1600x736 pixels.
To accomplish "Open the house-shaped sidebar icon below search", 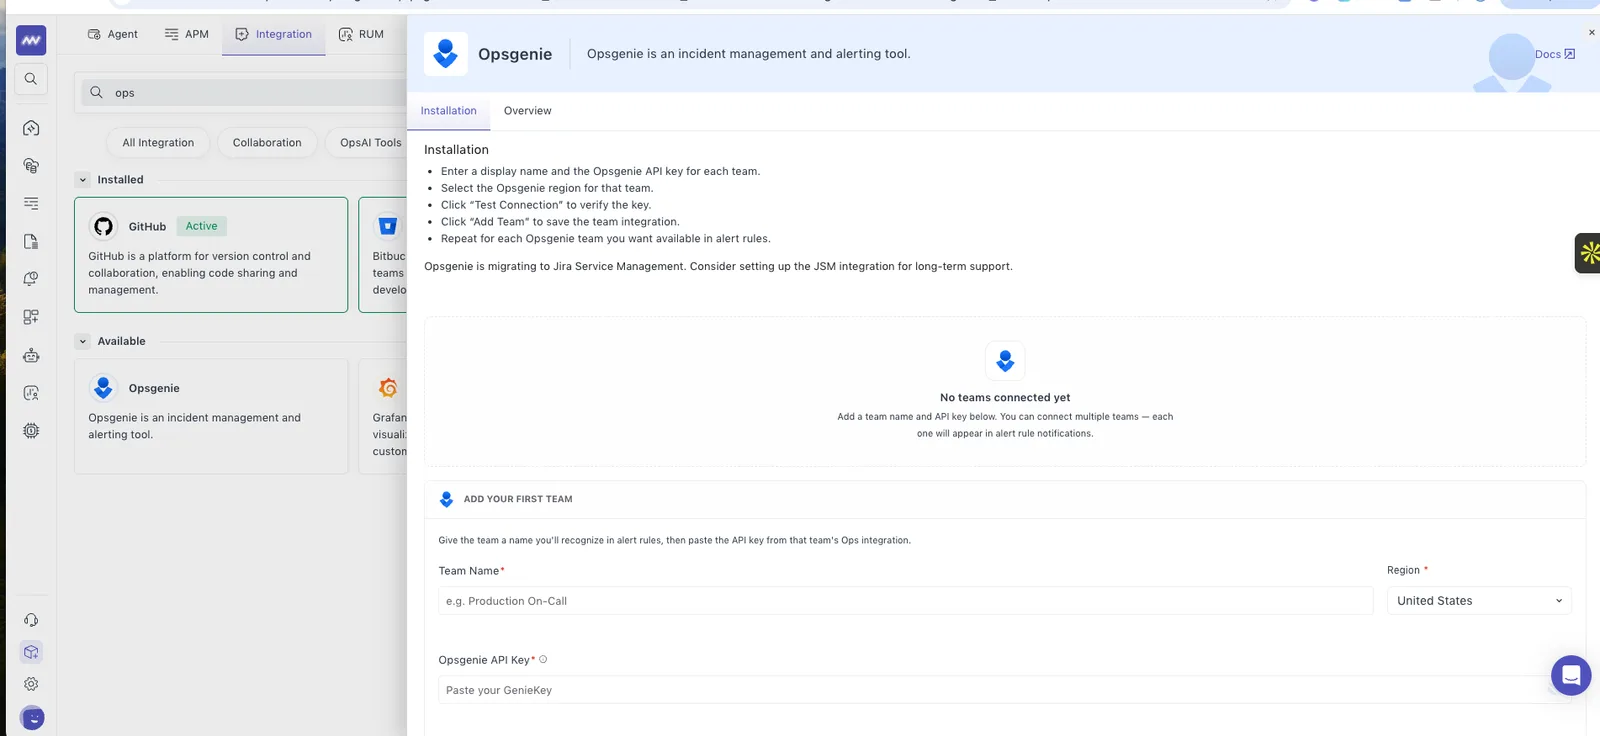I will click(x=31, y=128).
